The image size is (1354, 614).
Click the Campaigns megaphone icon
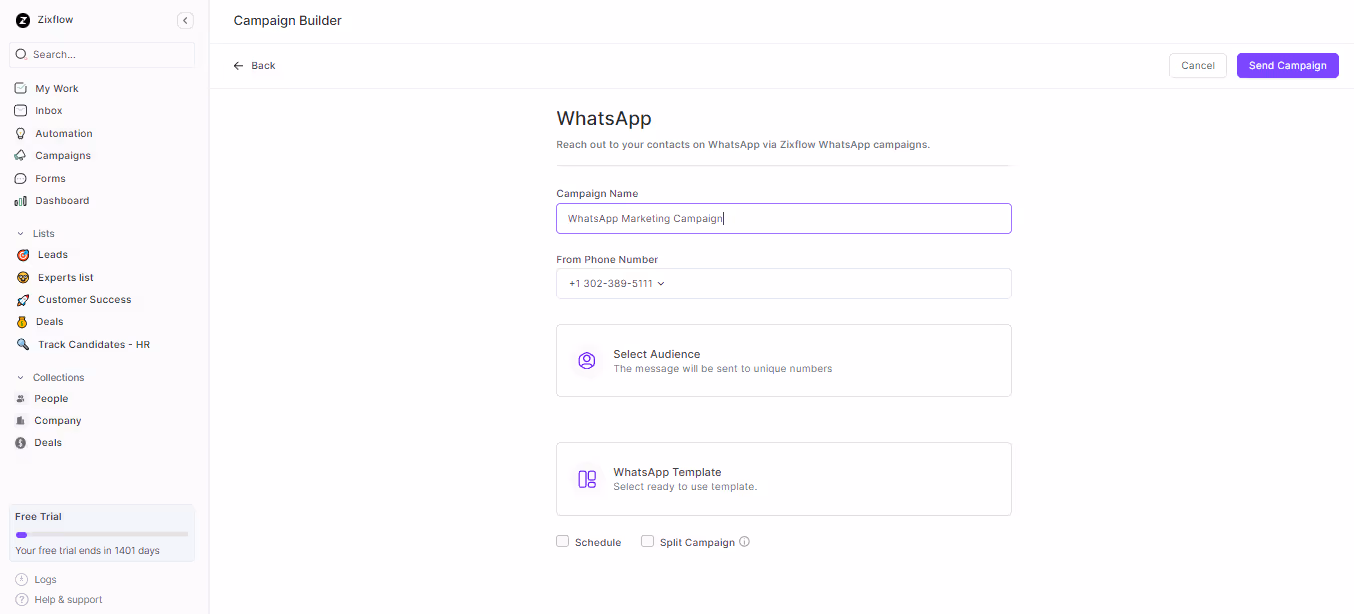point(21,155)
